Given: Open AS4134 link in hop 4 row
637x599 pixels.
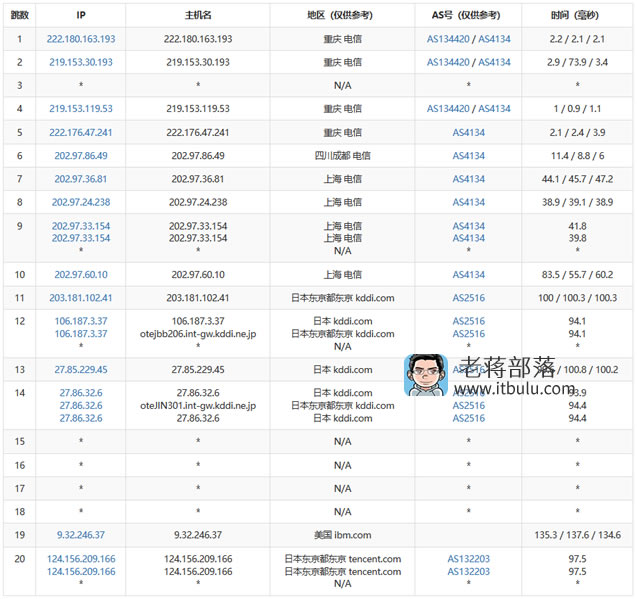Looking at the screenshot, I should (x=494, y=109).
